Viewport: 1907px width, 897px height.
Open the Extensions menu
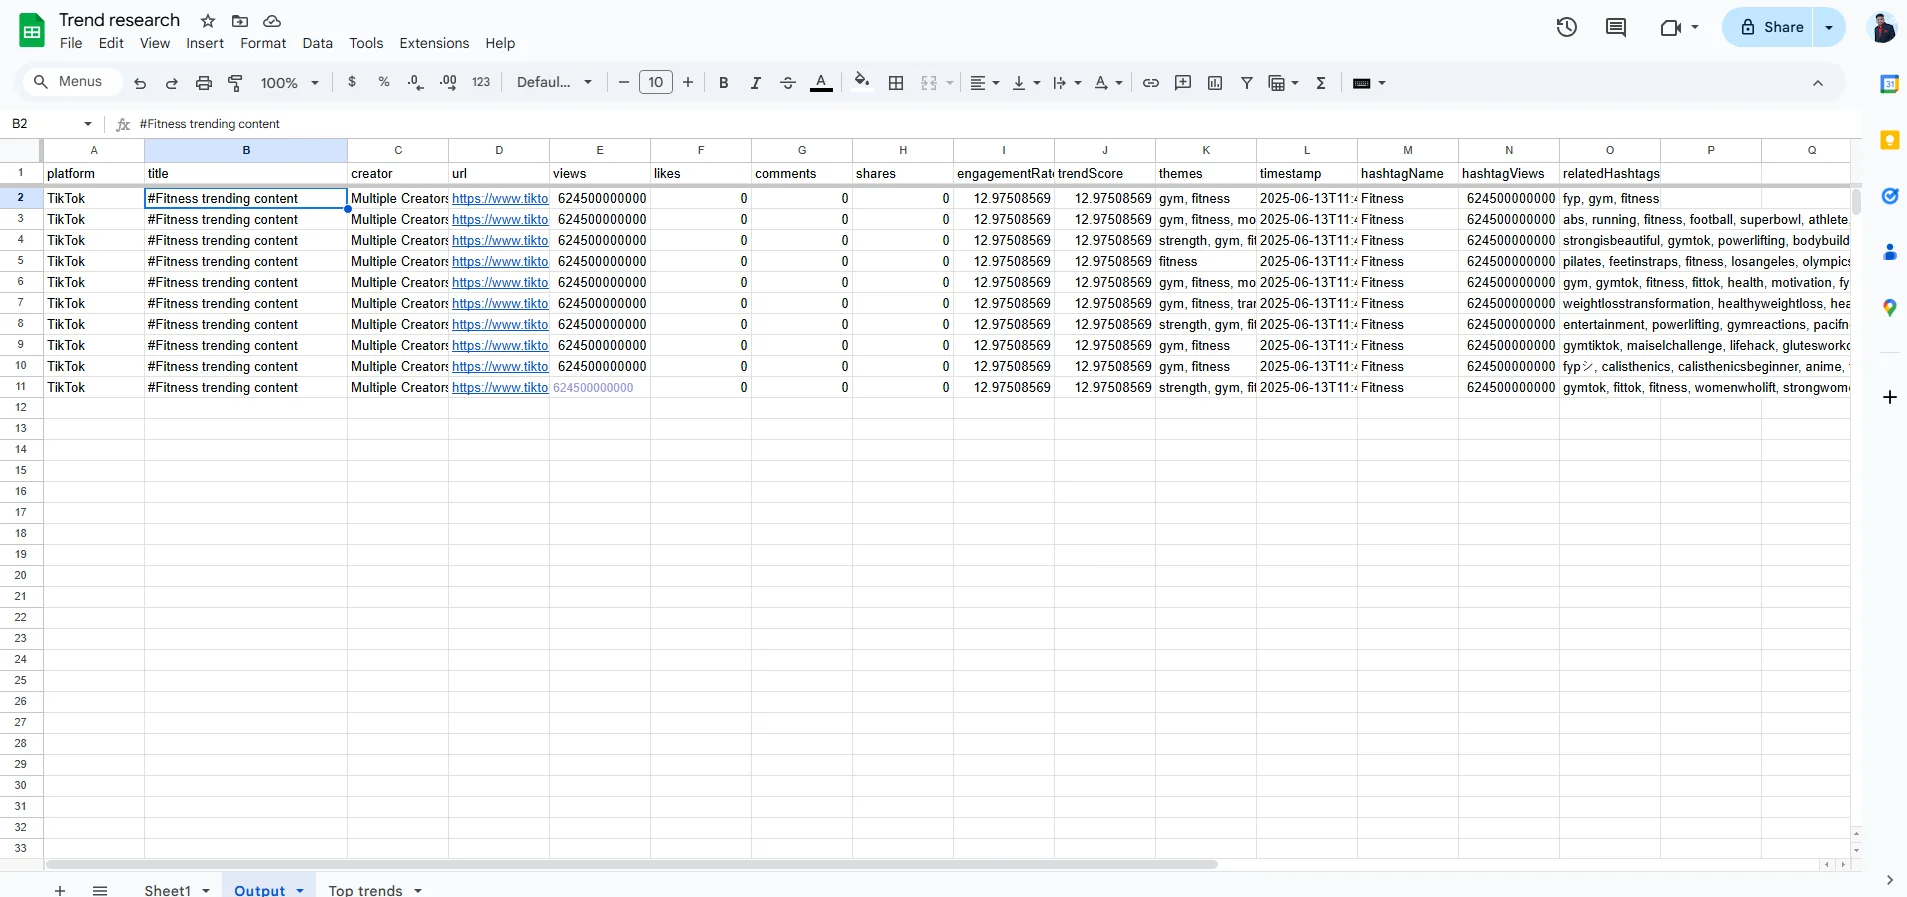click(434, 43)
